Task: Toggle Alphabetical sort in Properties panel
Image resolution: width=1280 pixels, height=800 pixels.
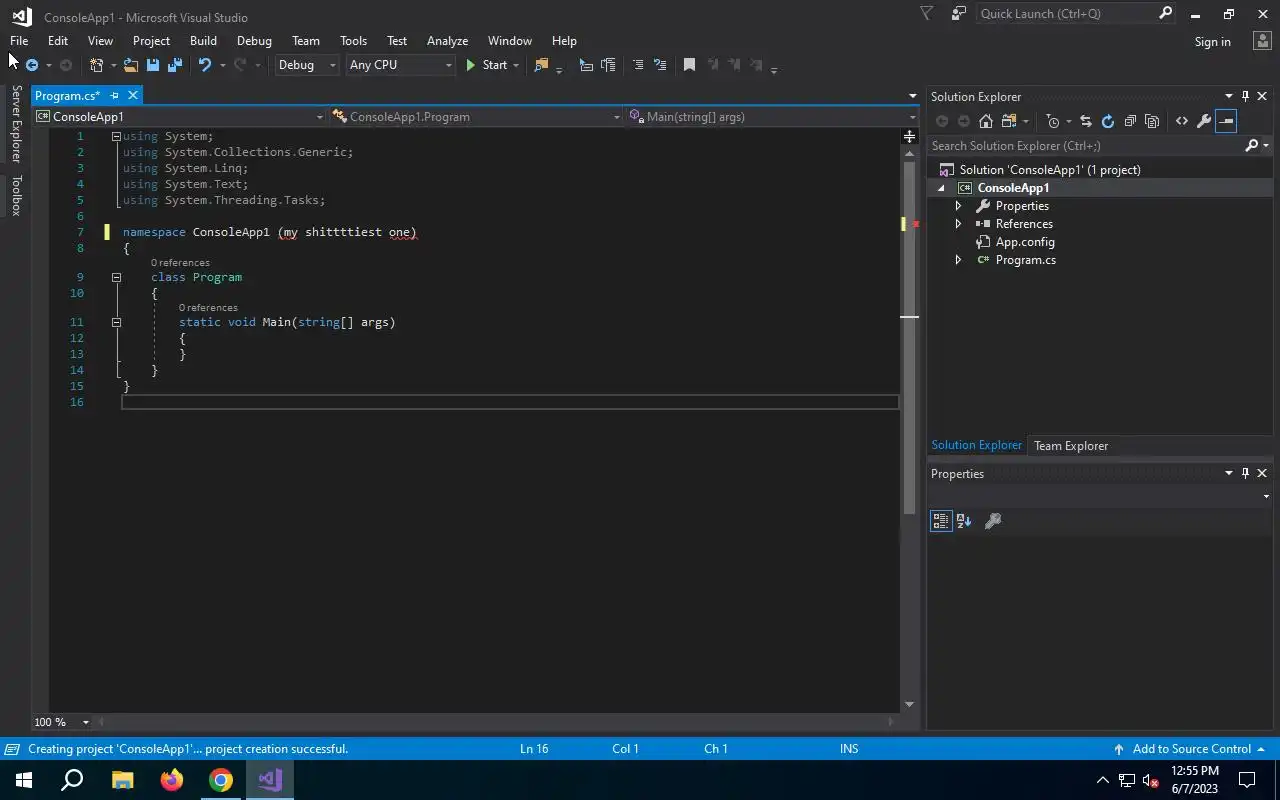Action: coord(964,521)
